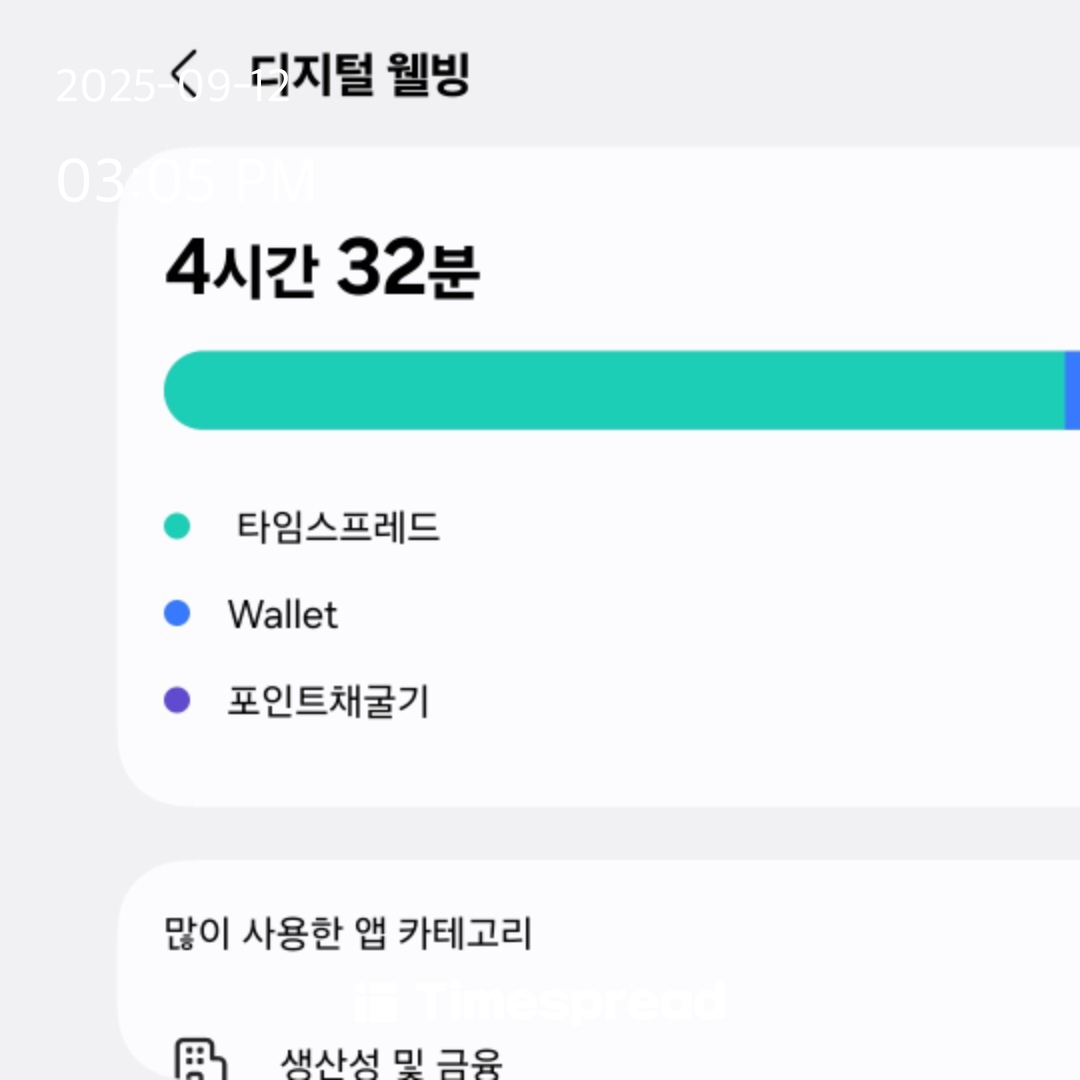Select the purple 포인트채굴기 legend dot
Screen dimensions: 1080x1080
177,700
